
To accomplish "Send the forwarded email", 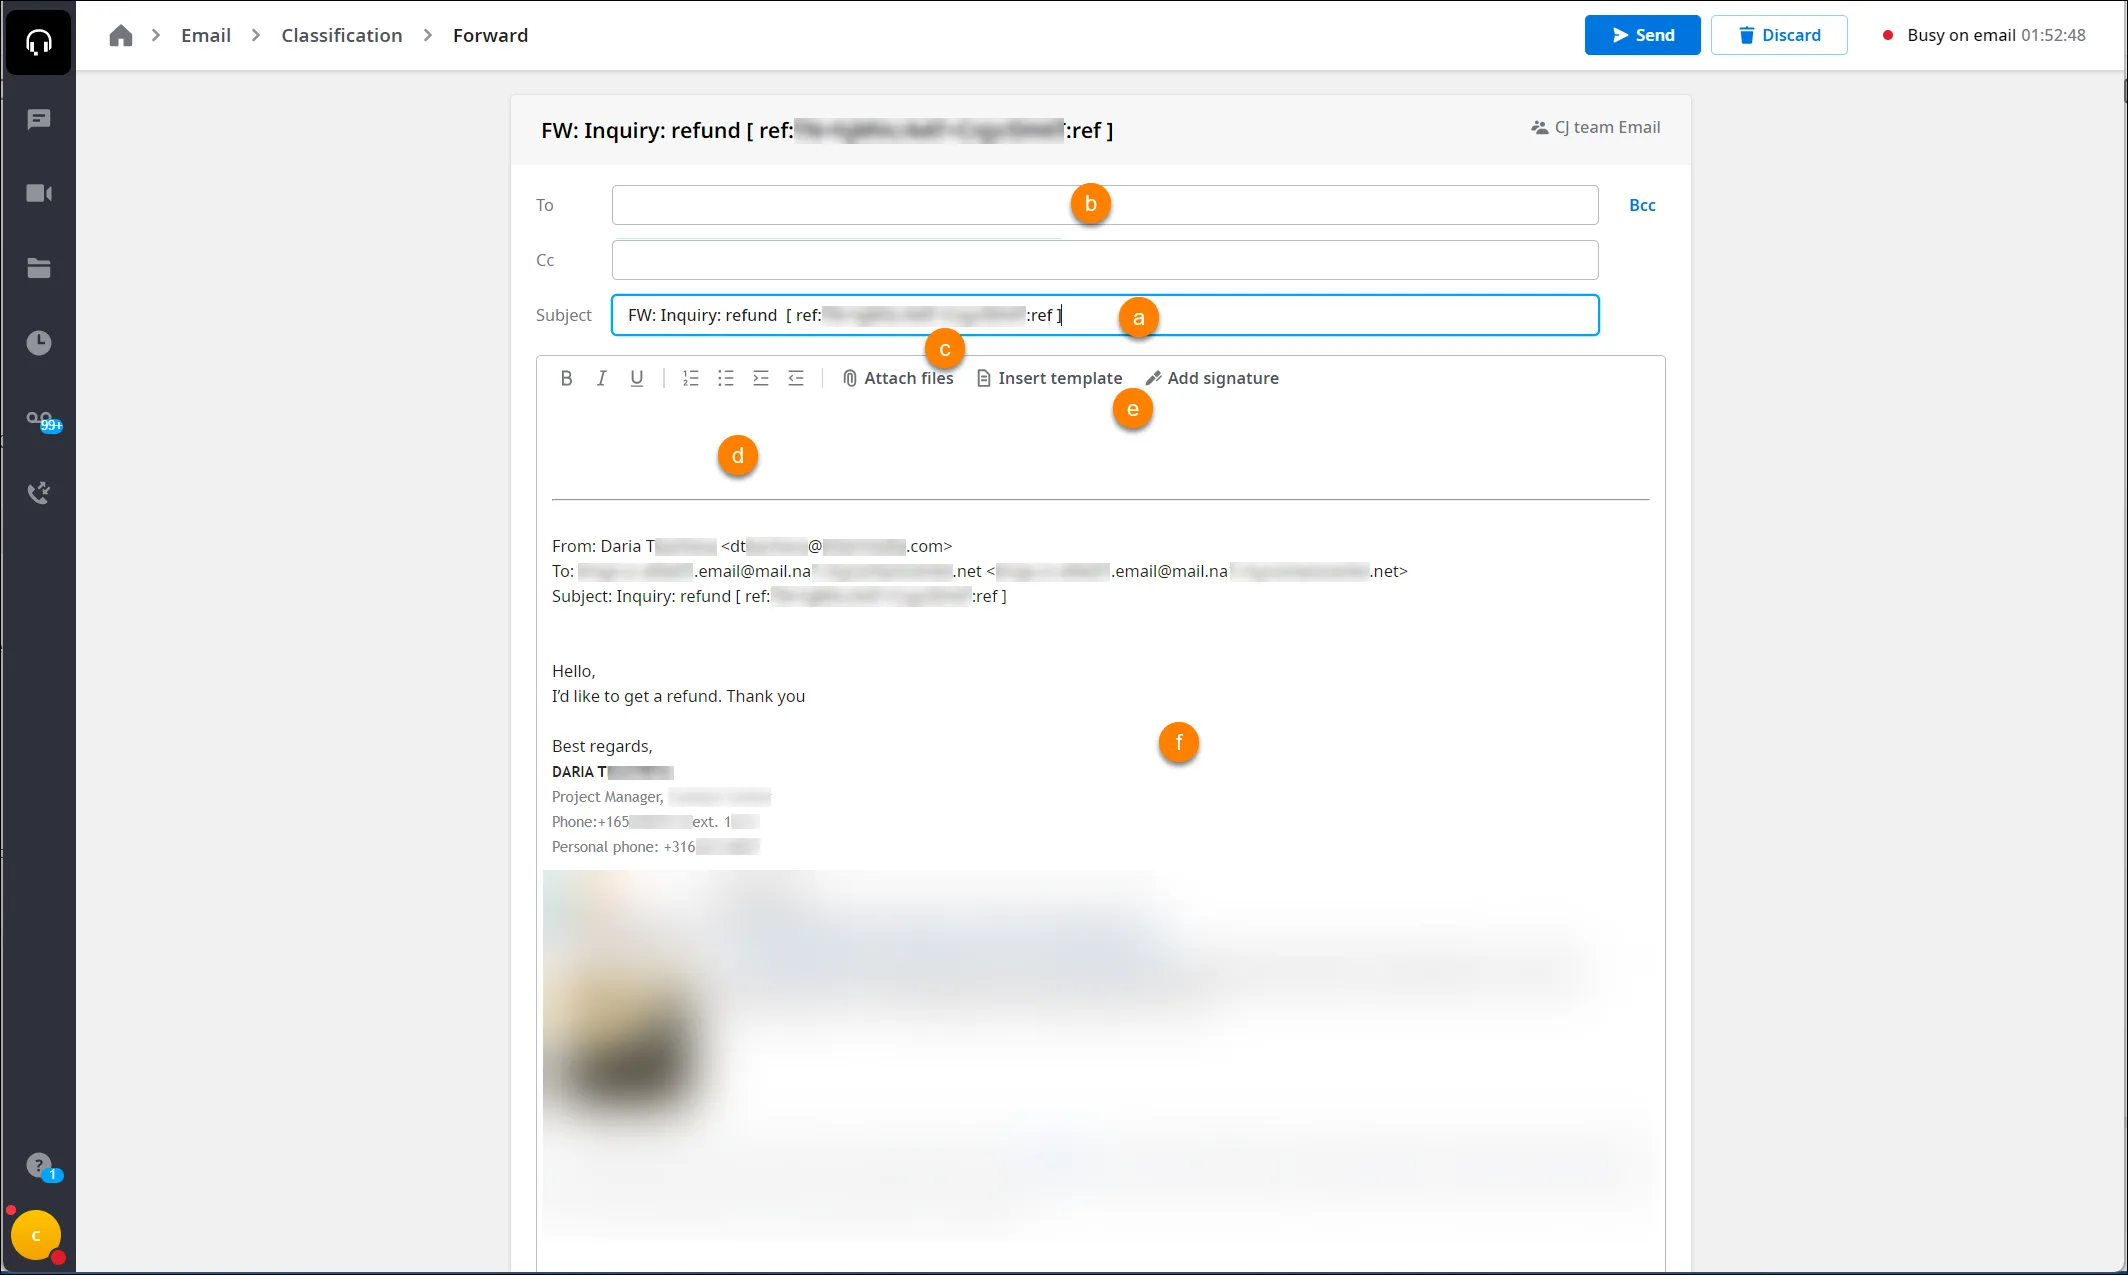I will tap(1642, 35).
